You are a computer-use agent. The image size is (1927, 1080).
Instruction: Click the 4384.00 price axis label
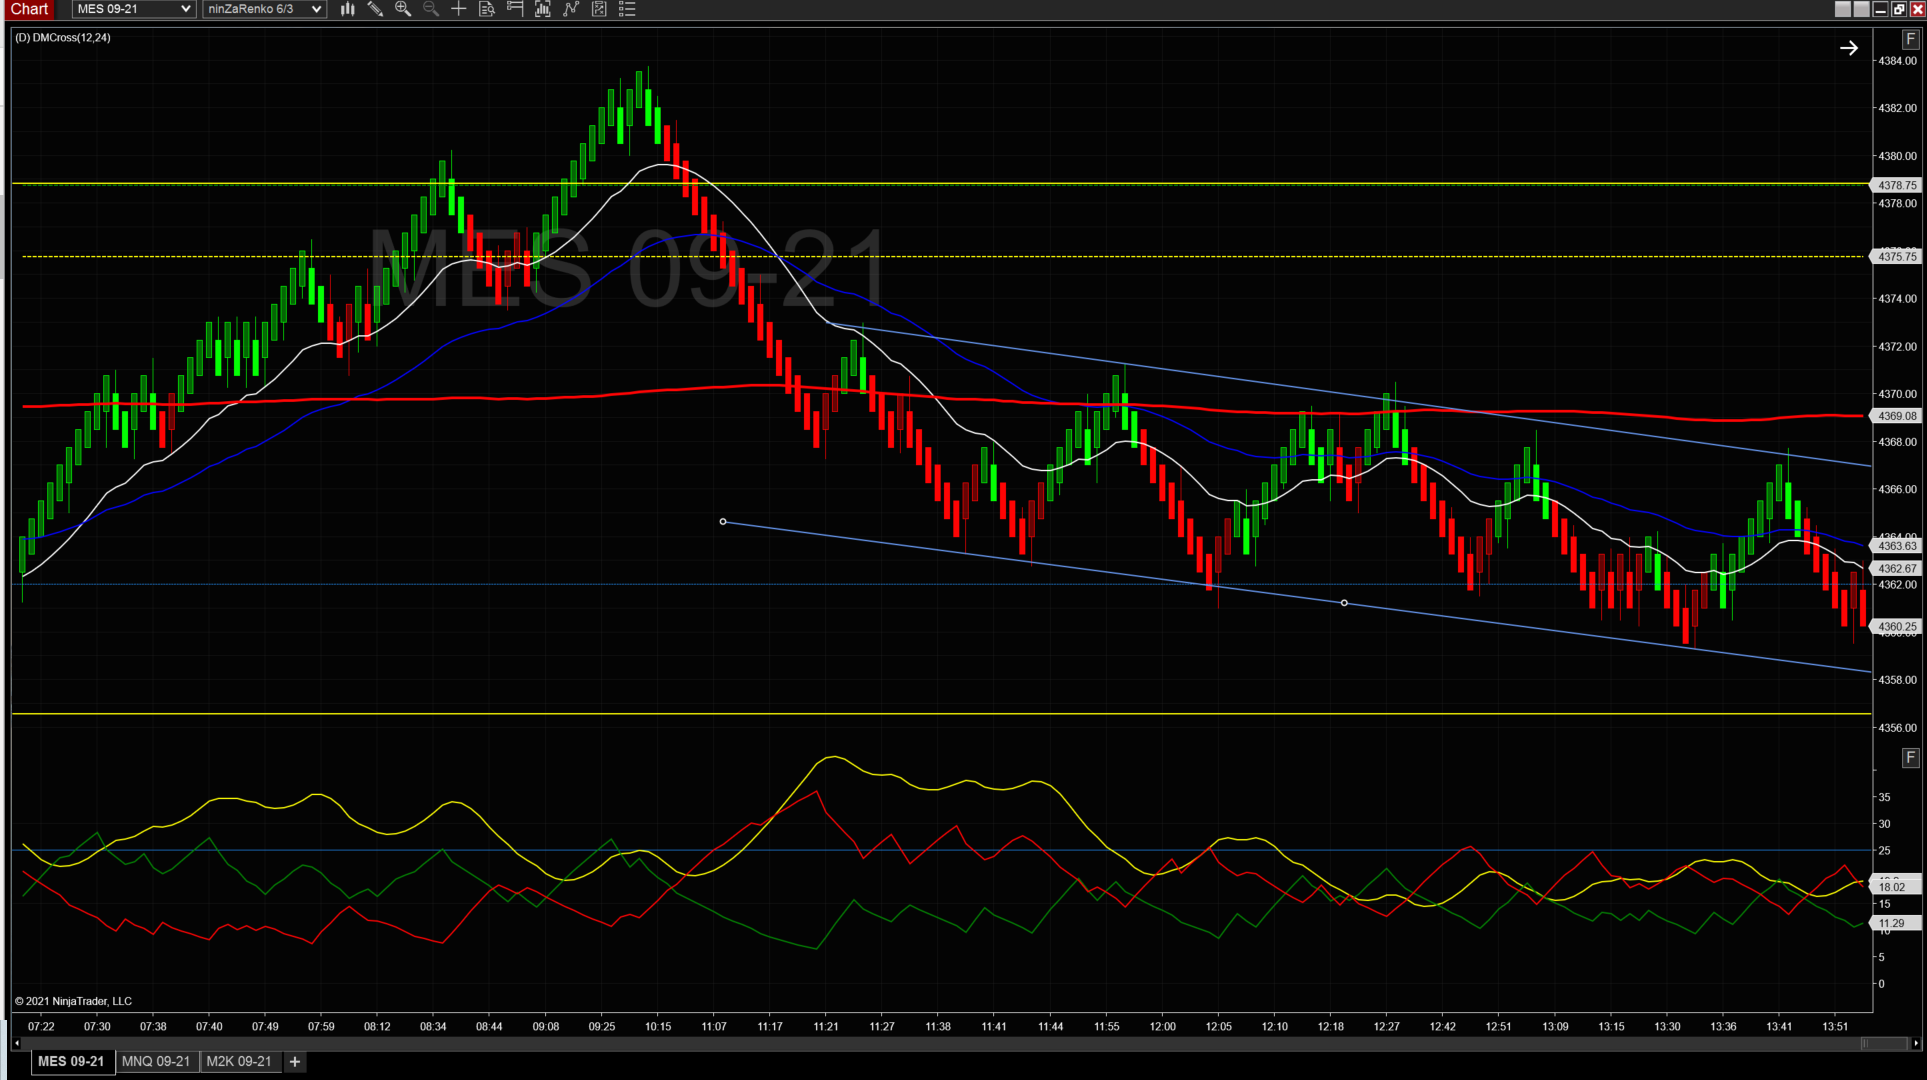point(1898,61)
